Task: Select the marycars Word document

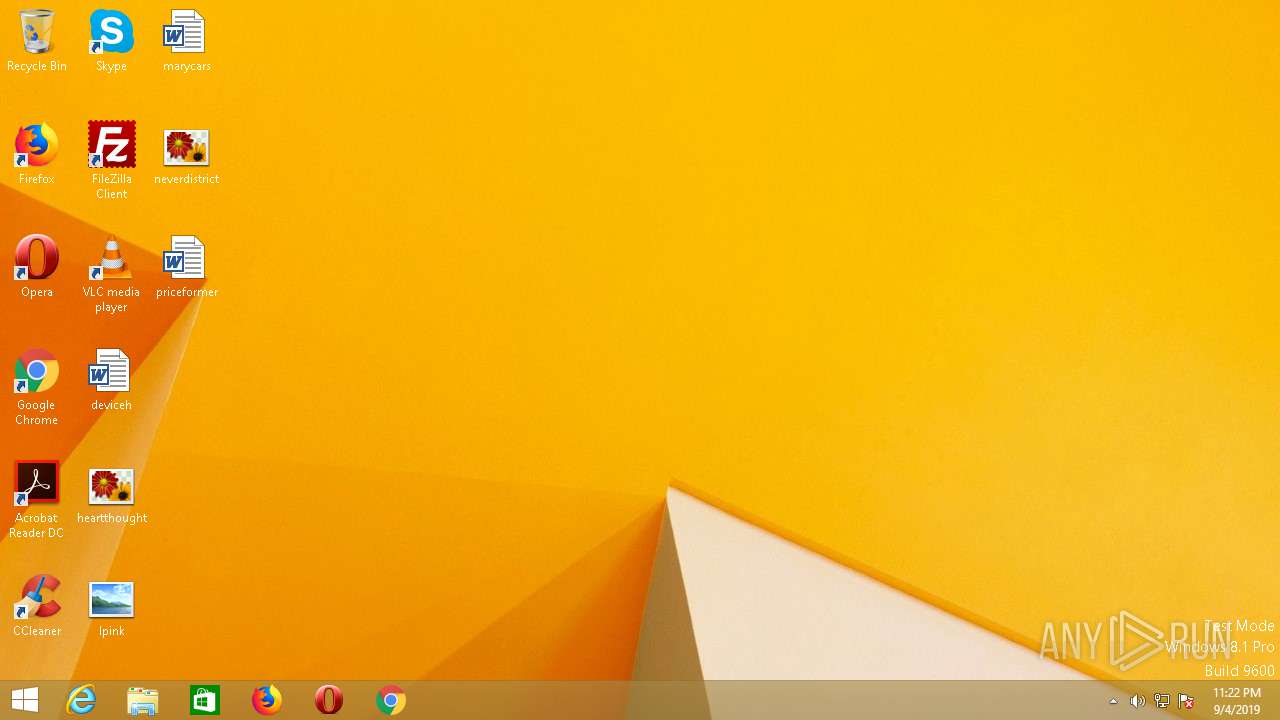Action: 186,40
